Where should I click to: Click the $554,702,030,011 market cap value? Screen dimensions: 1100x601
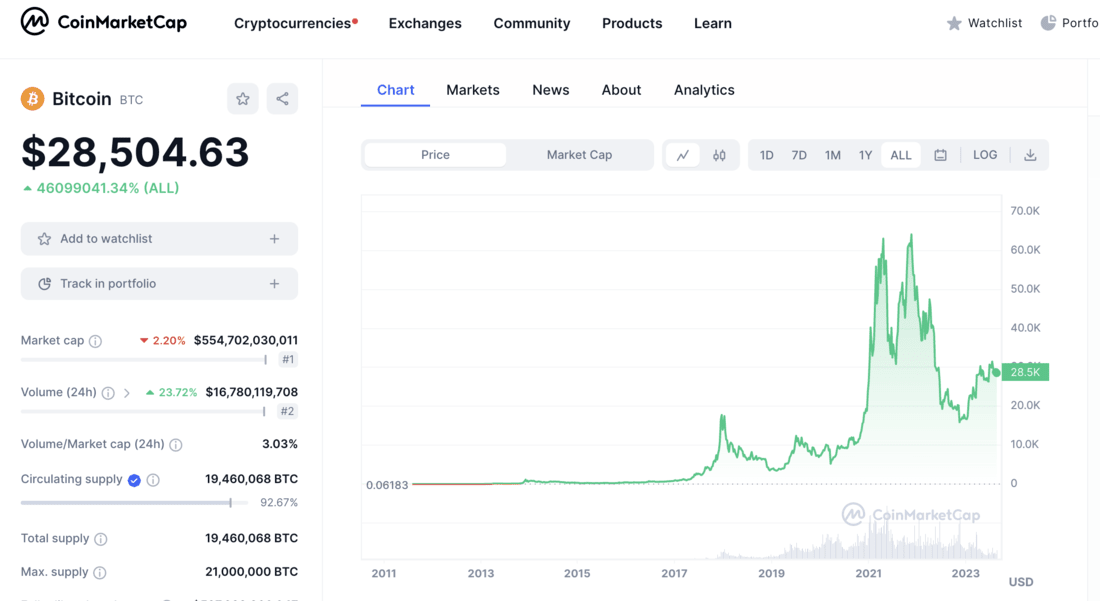246,341
